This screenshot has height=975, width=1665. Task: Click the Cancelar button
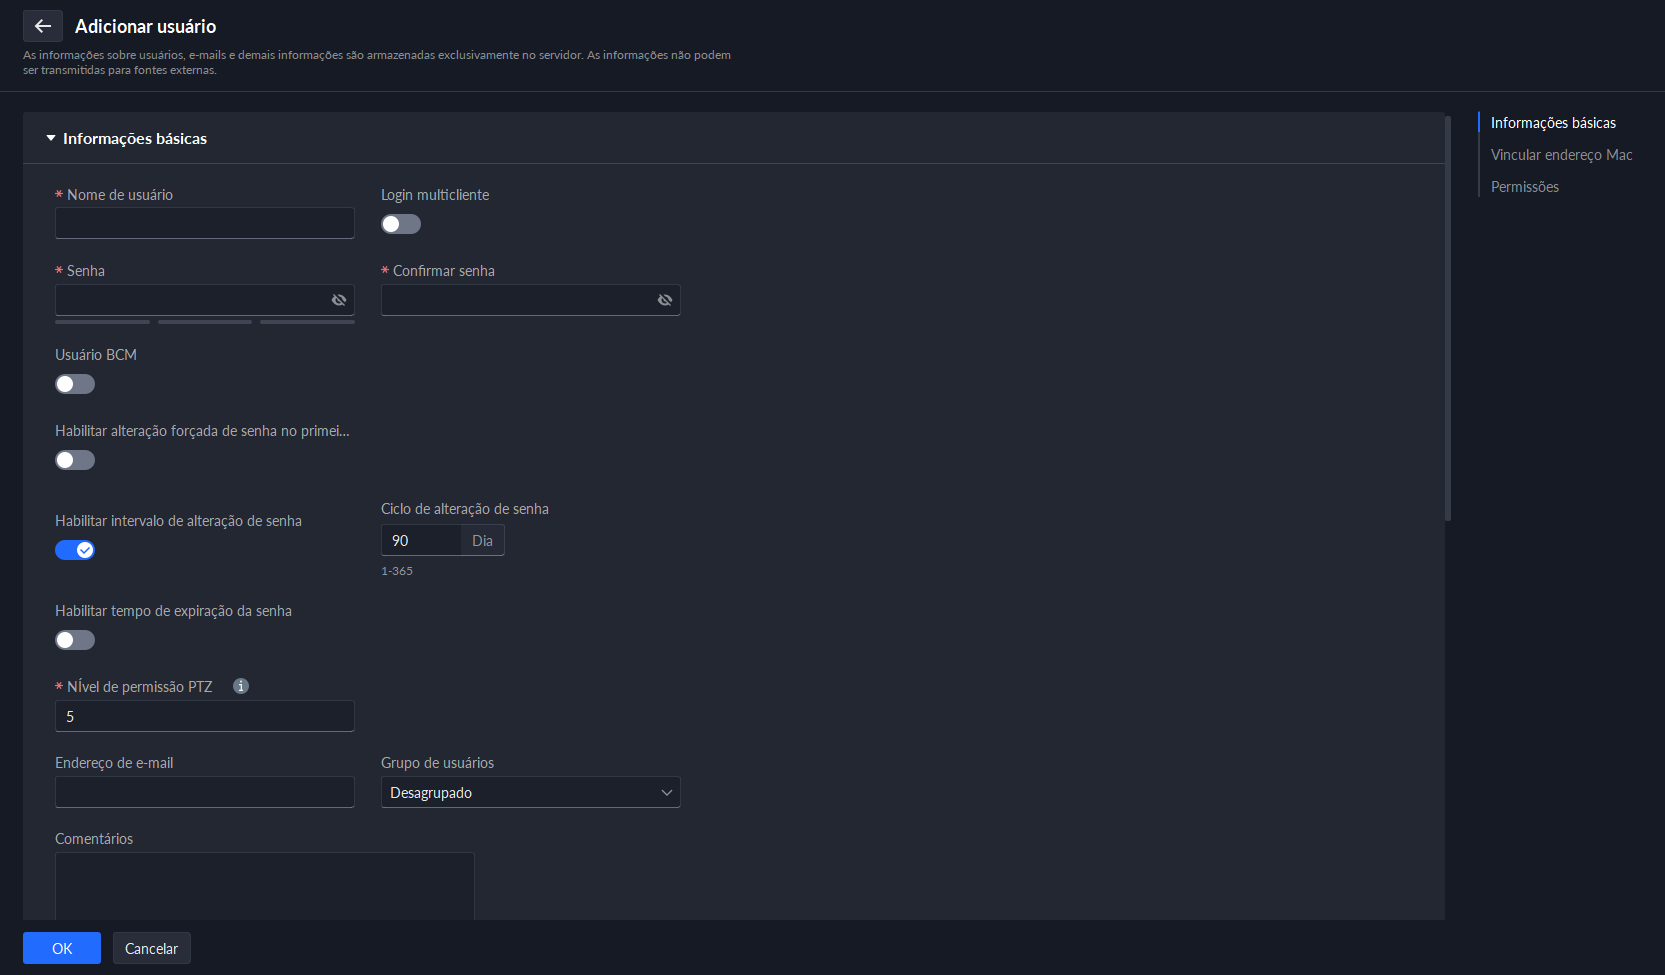pyautogui.click(x=151, y=948)
